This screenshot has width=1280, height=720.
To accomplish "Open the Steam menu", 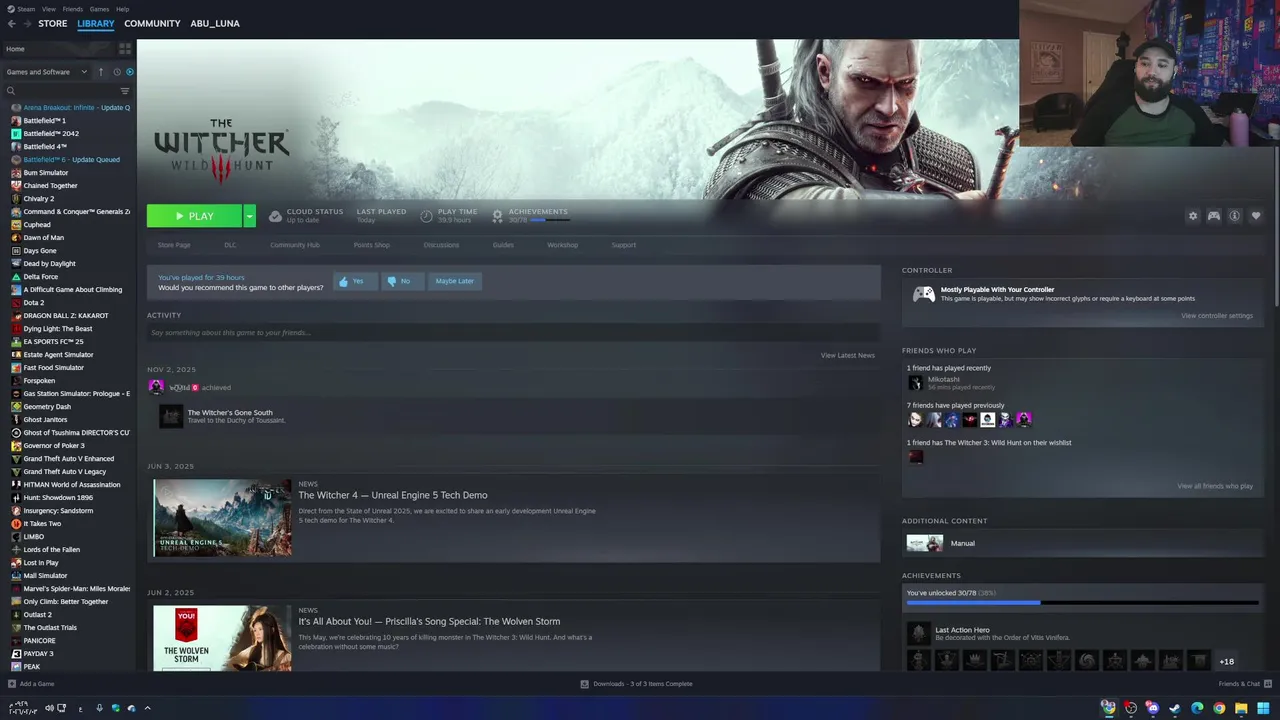I will coord(22,9).
